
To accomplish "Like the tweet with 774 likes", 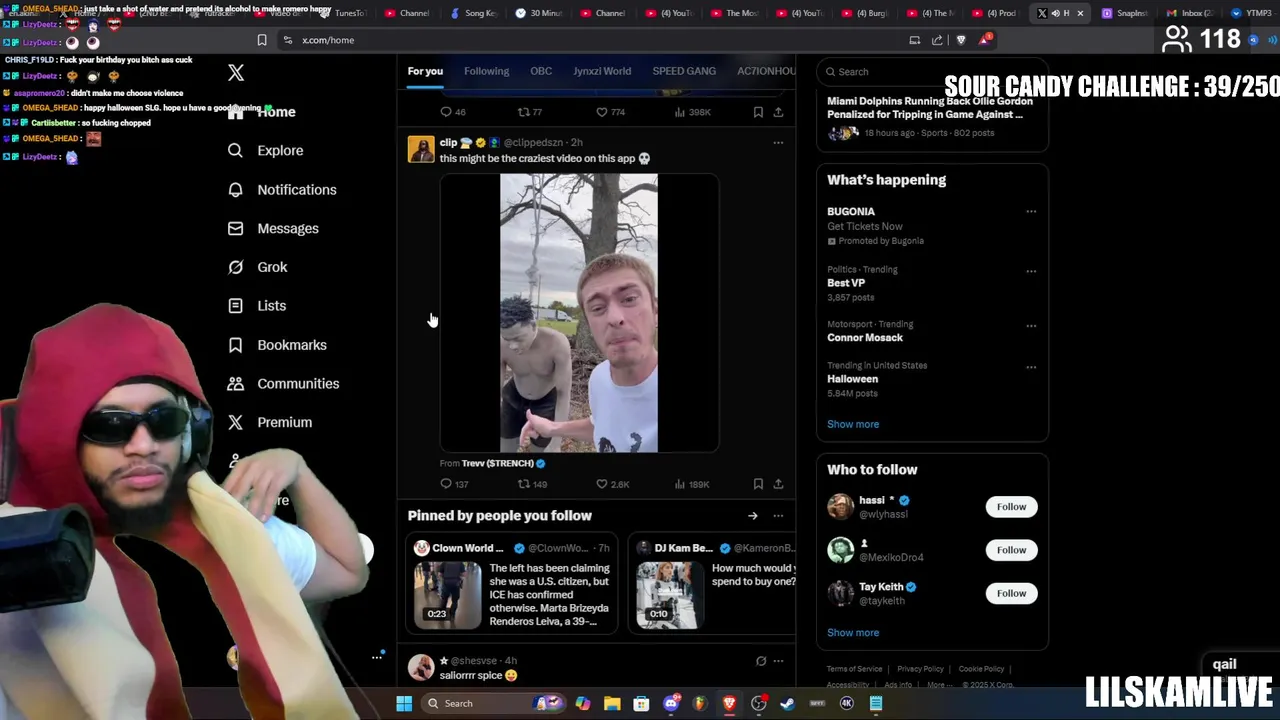I will tap(610, 112).
